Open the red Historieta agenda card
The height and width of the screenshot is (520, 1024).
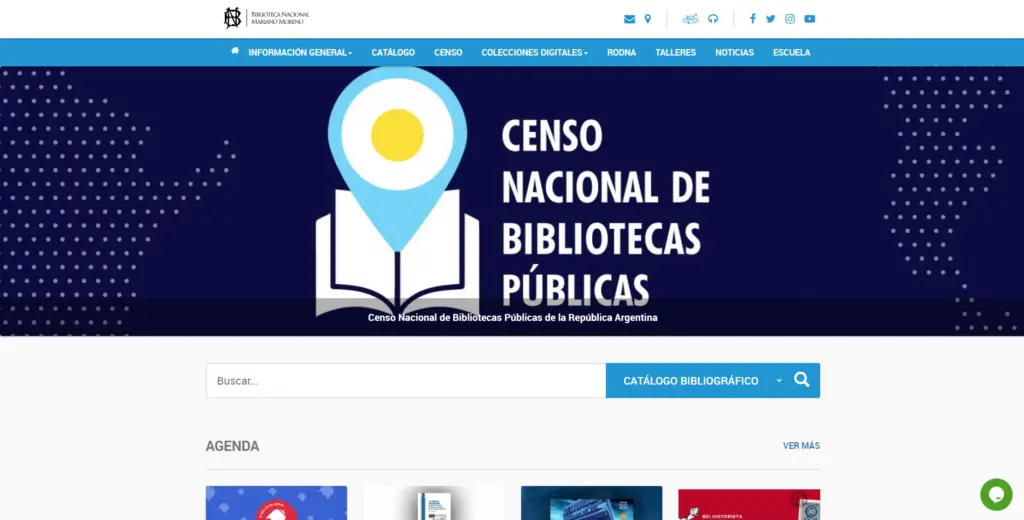[x=749, y=504]
